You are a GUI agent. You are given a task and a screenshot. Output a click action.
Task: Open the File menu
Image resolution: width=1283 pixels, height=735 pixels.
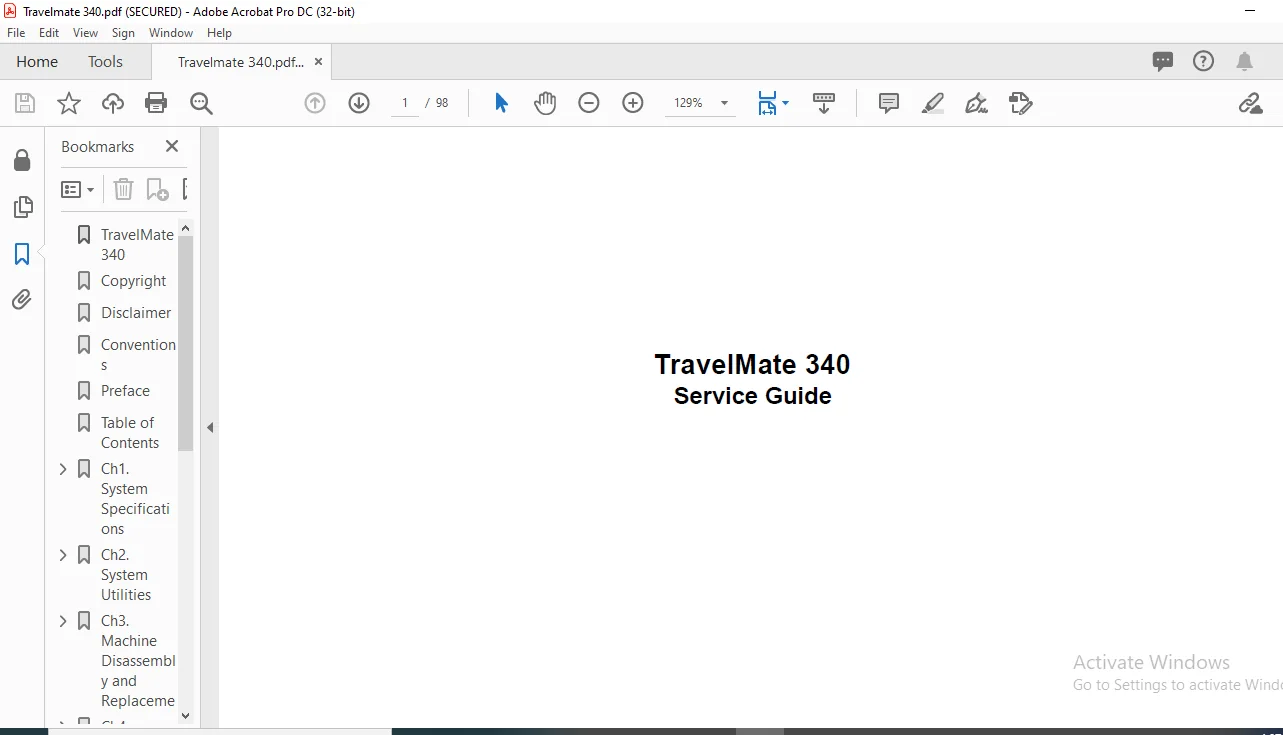(x=16, y=33)
